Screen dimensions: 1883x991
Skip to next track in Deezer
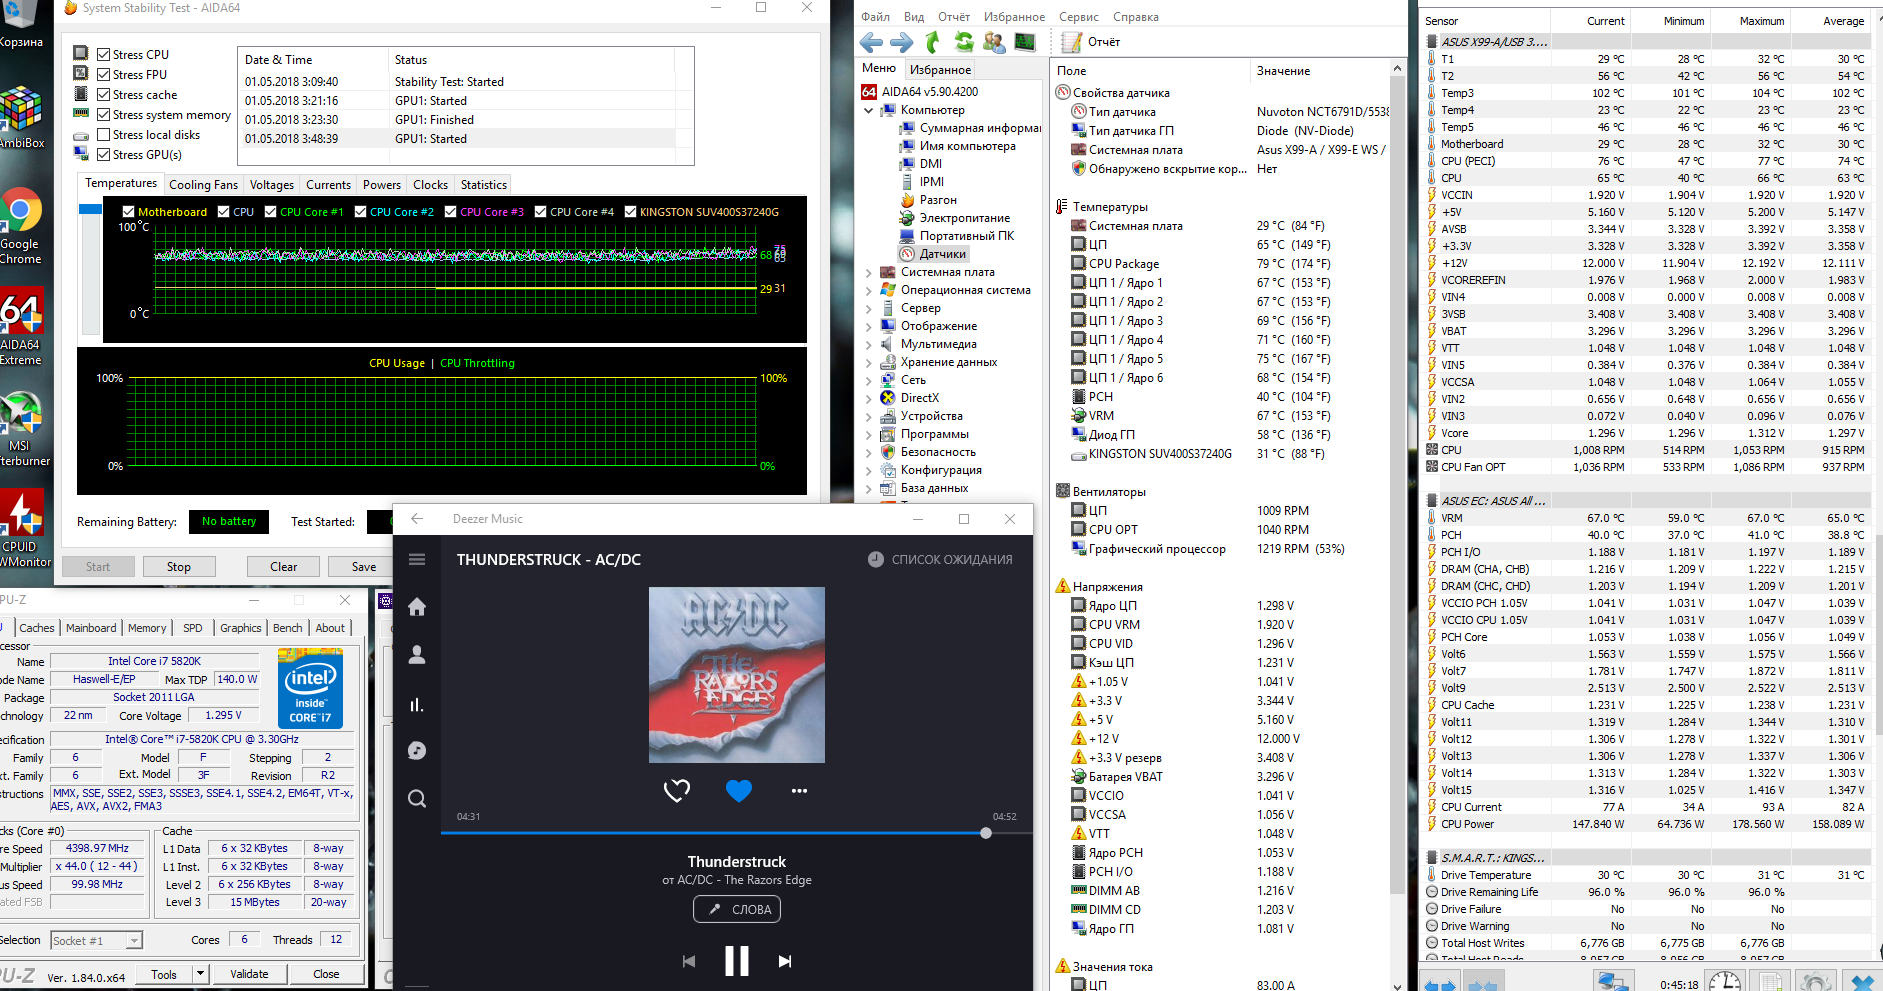coord(785,961)
